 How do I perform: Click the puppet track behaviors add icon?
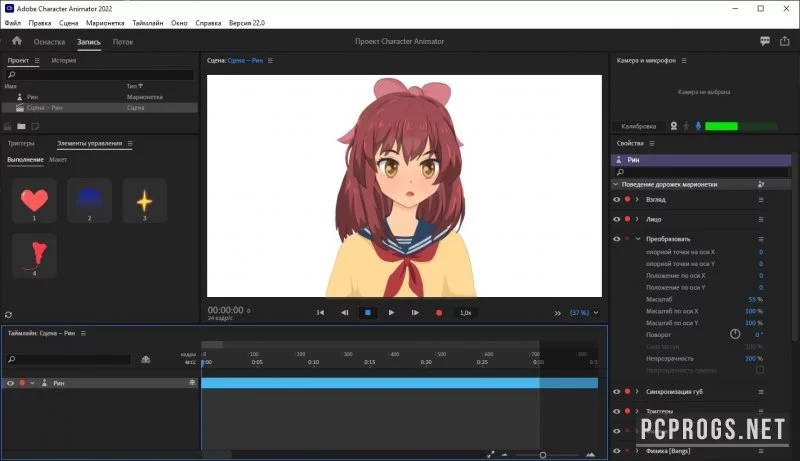[x=761, y=184]
